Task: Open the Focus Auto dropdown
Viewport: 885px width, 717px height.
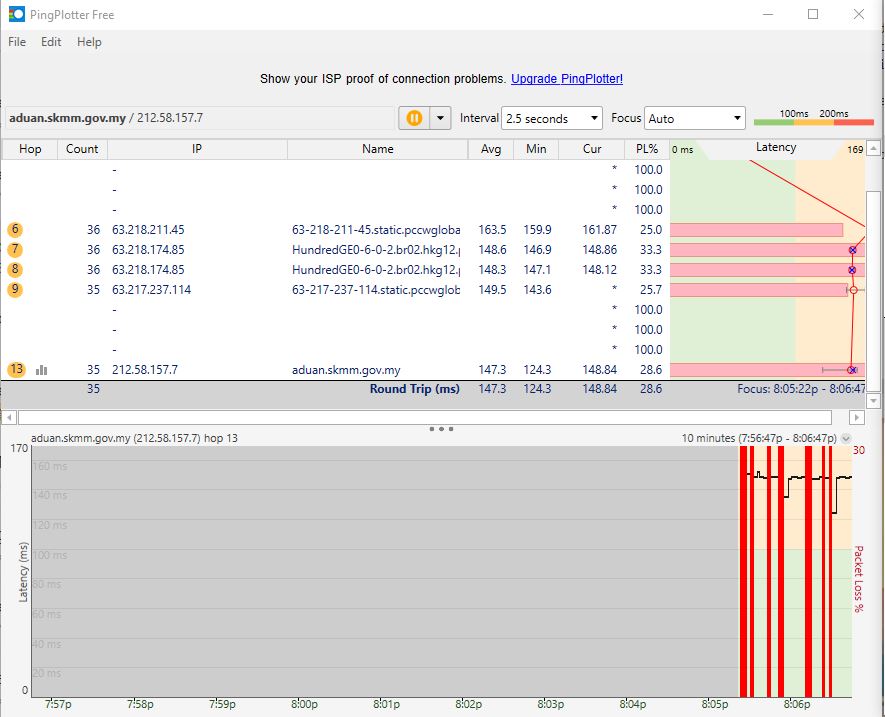Action: tap(695, 118)
